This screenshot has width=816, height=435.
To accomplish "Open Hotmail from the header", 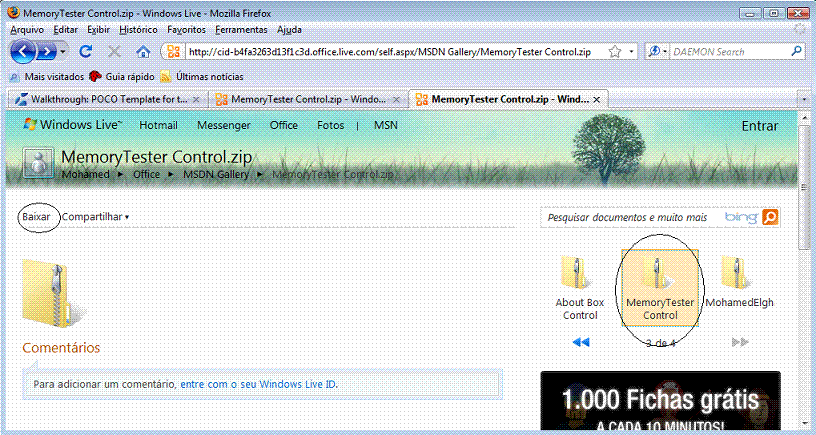I will (x=158, y=125).
